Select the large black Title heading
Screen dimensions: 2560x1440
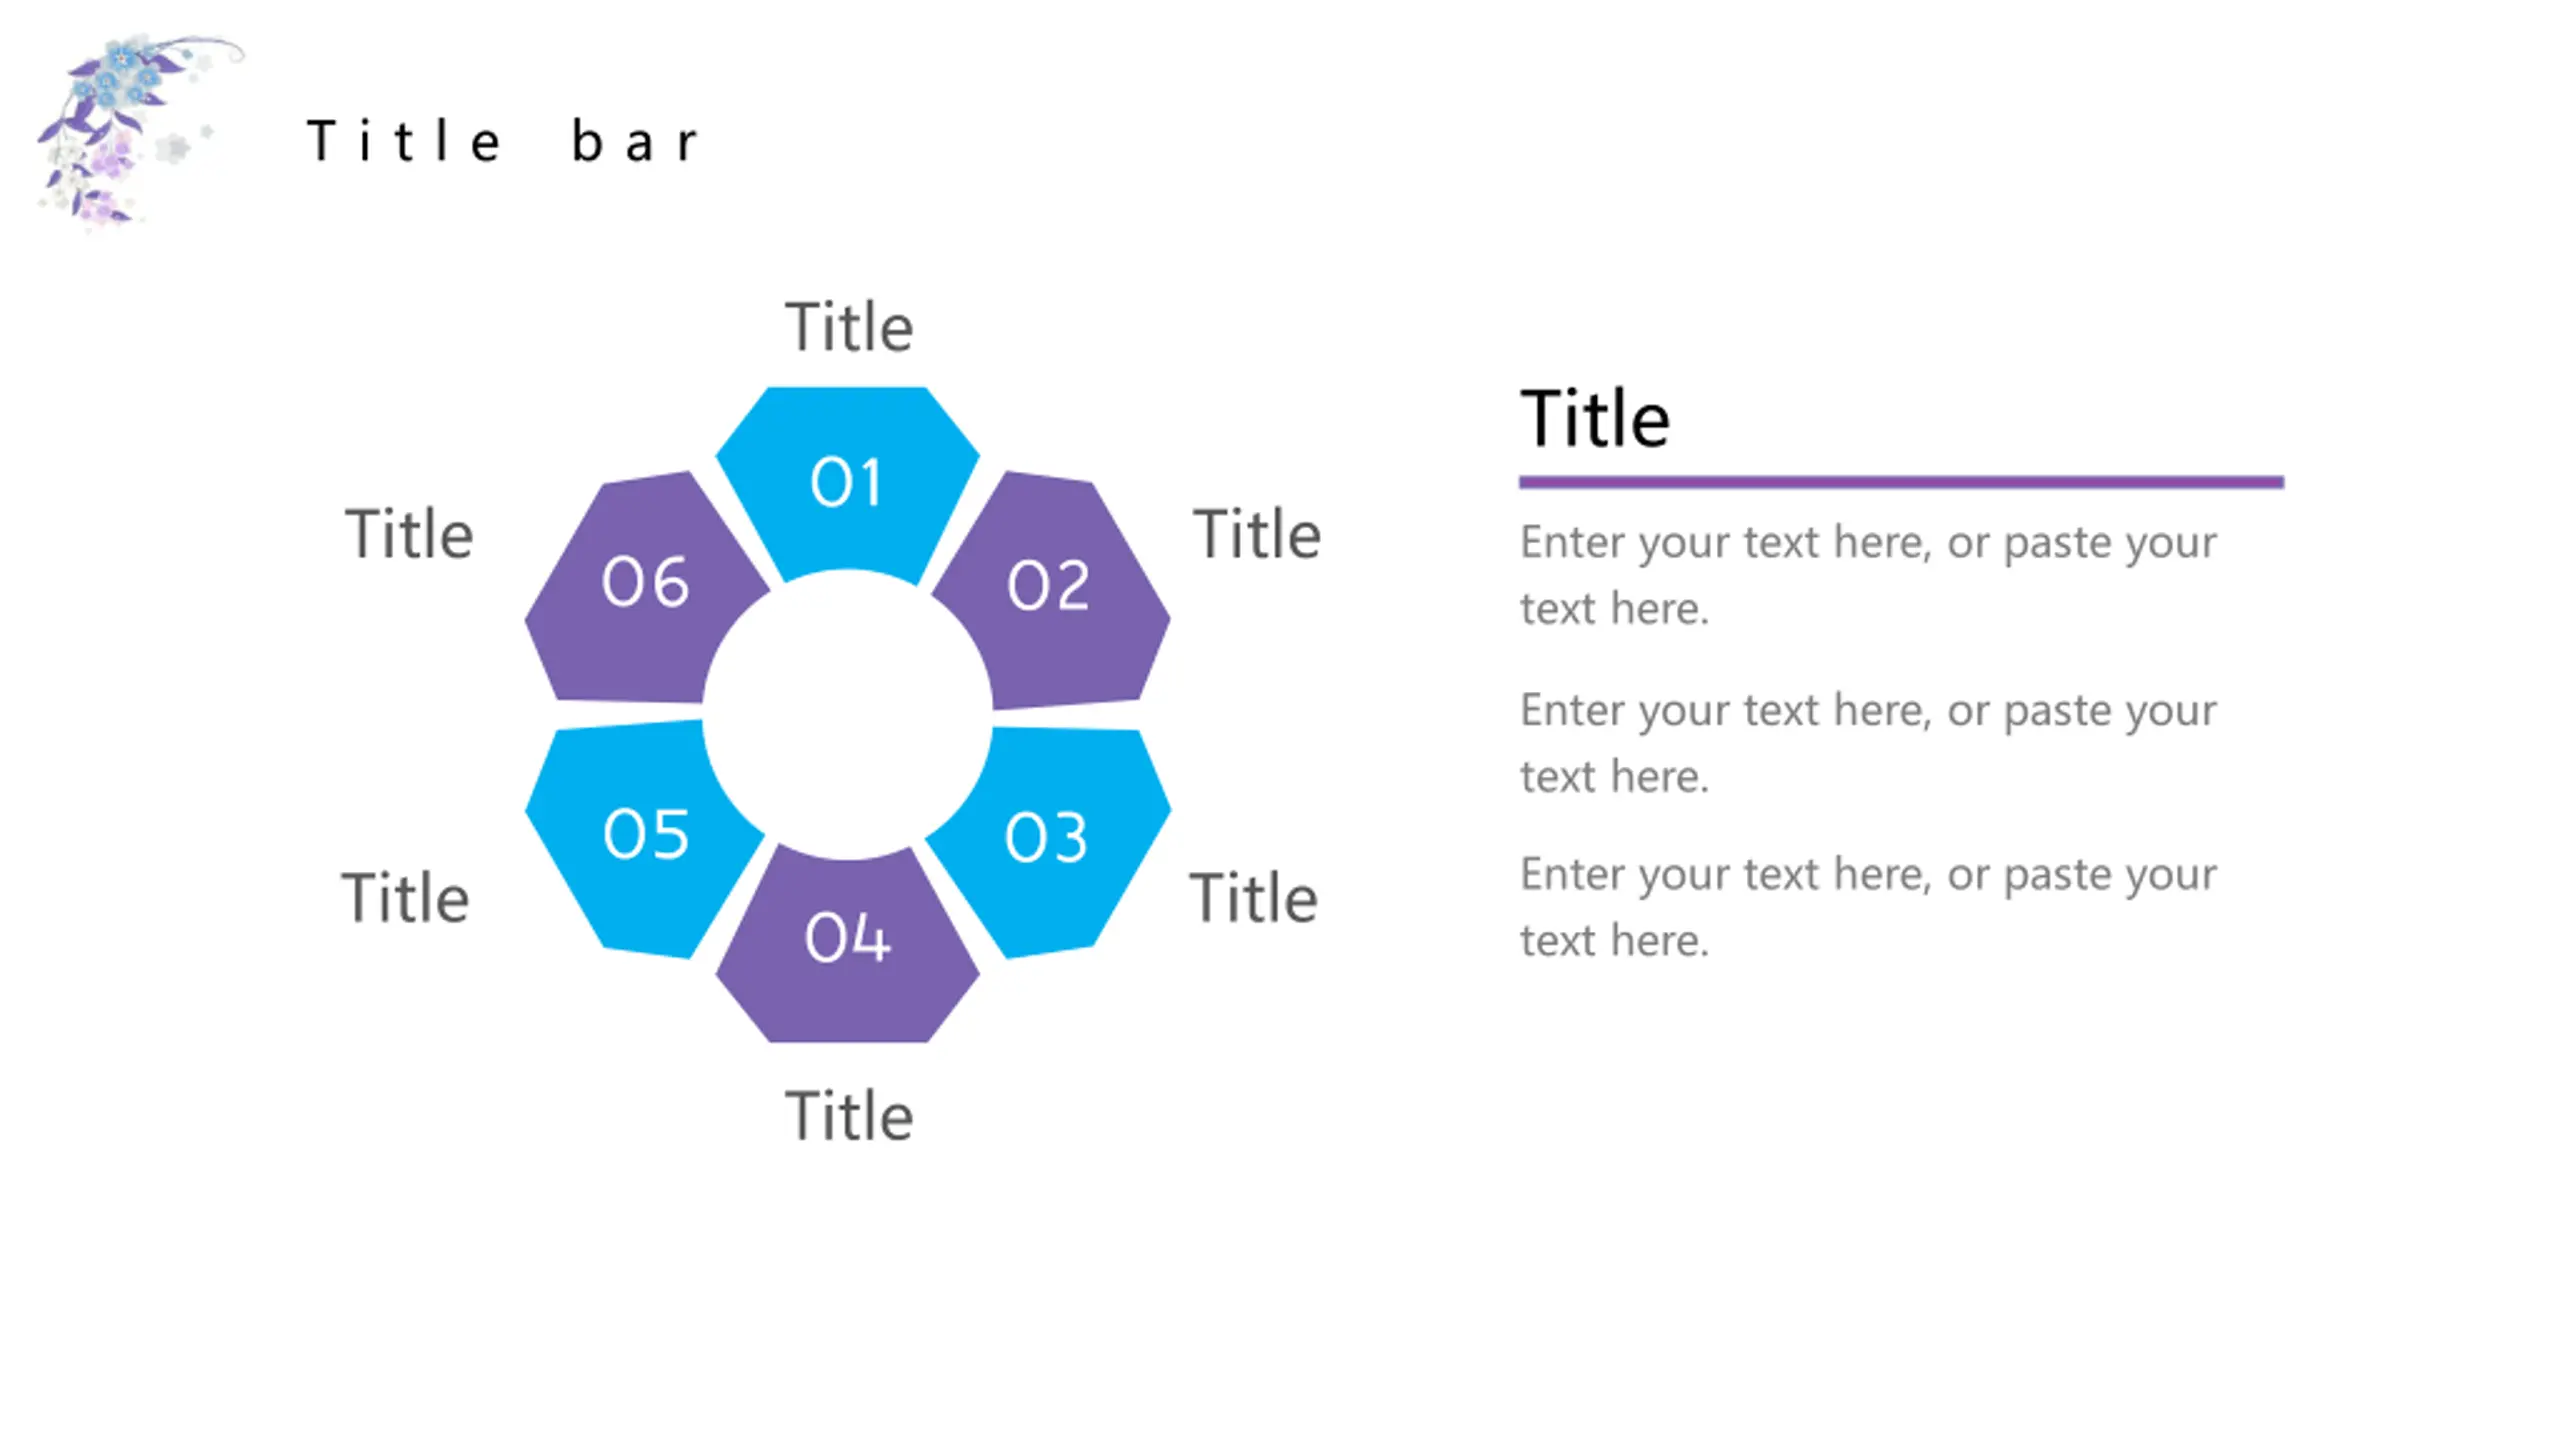[1595, 418]
